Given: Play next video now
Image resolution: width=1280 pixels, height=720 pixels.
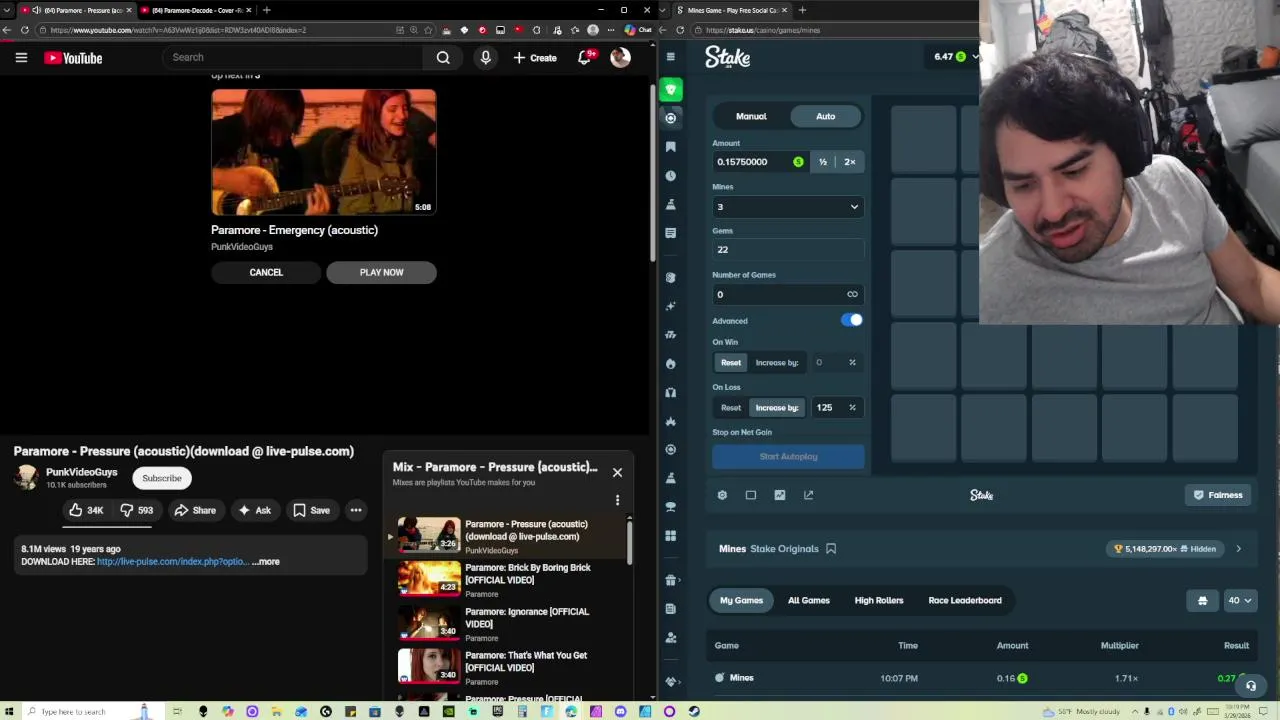Looking at the screenshot, I should (381, 272).
